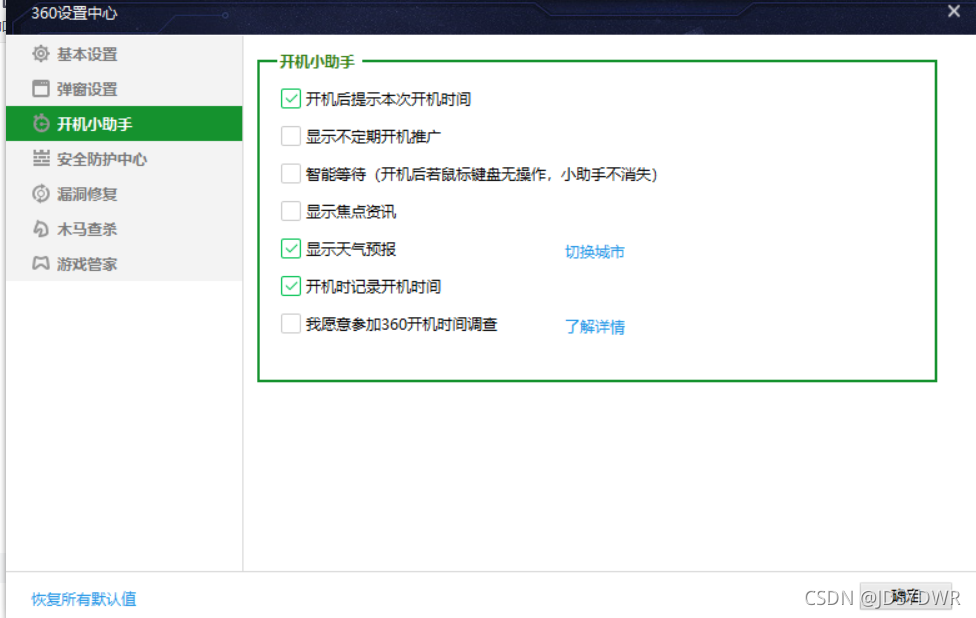Disable the 显示天气预报 checkbox
Screen dimensions: 976x618
(x=291, y=249)
